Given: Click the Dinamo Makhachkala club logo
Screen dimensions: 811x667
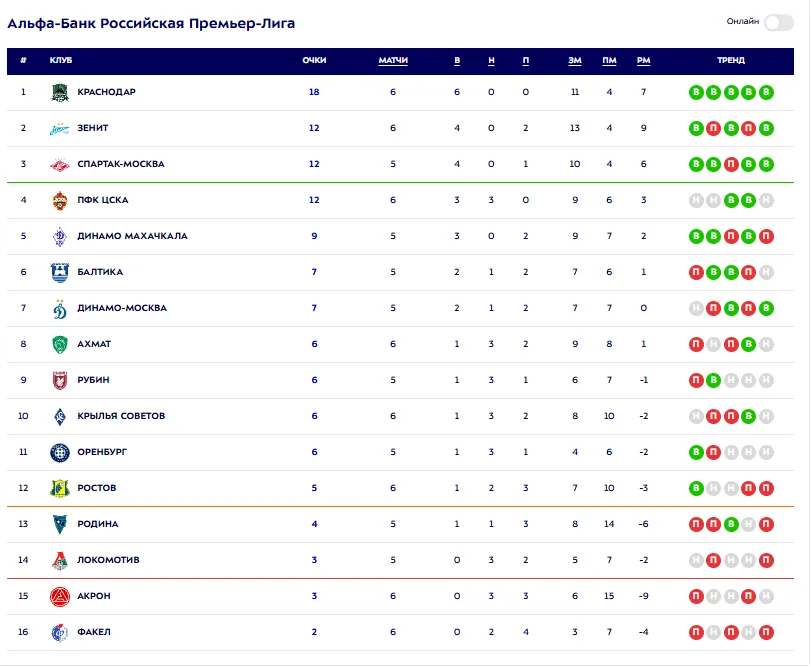Looking at the screenshot, I should pos(60,236).
